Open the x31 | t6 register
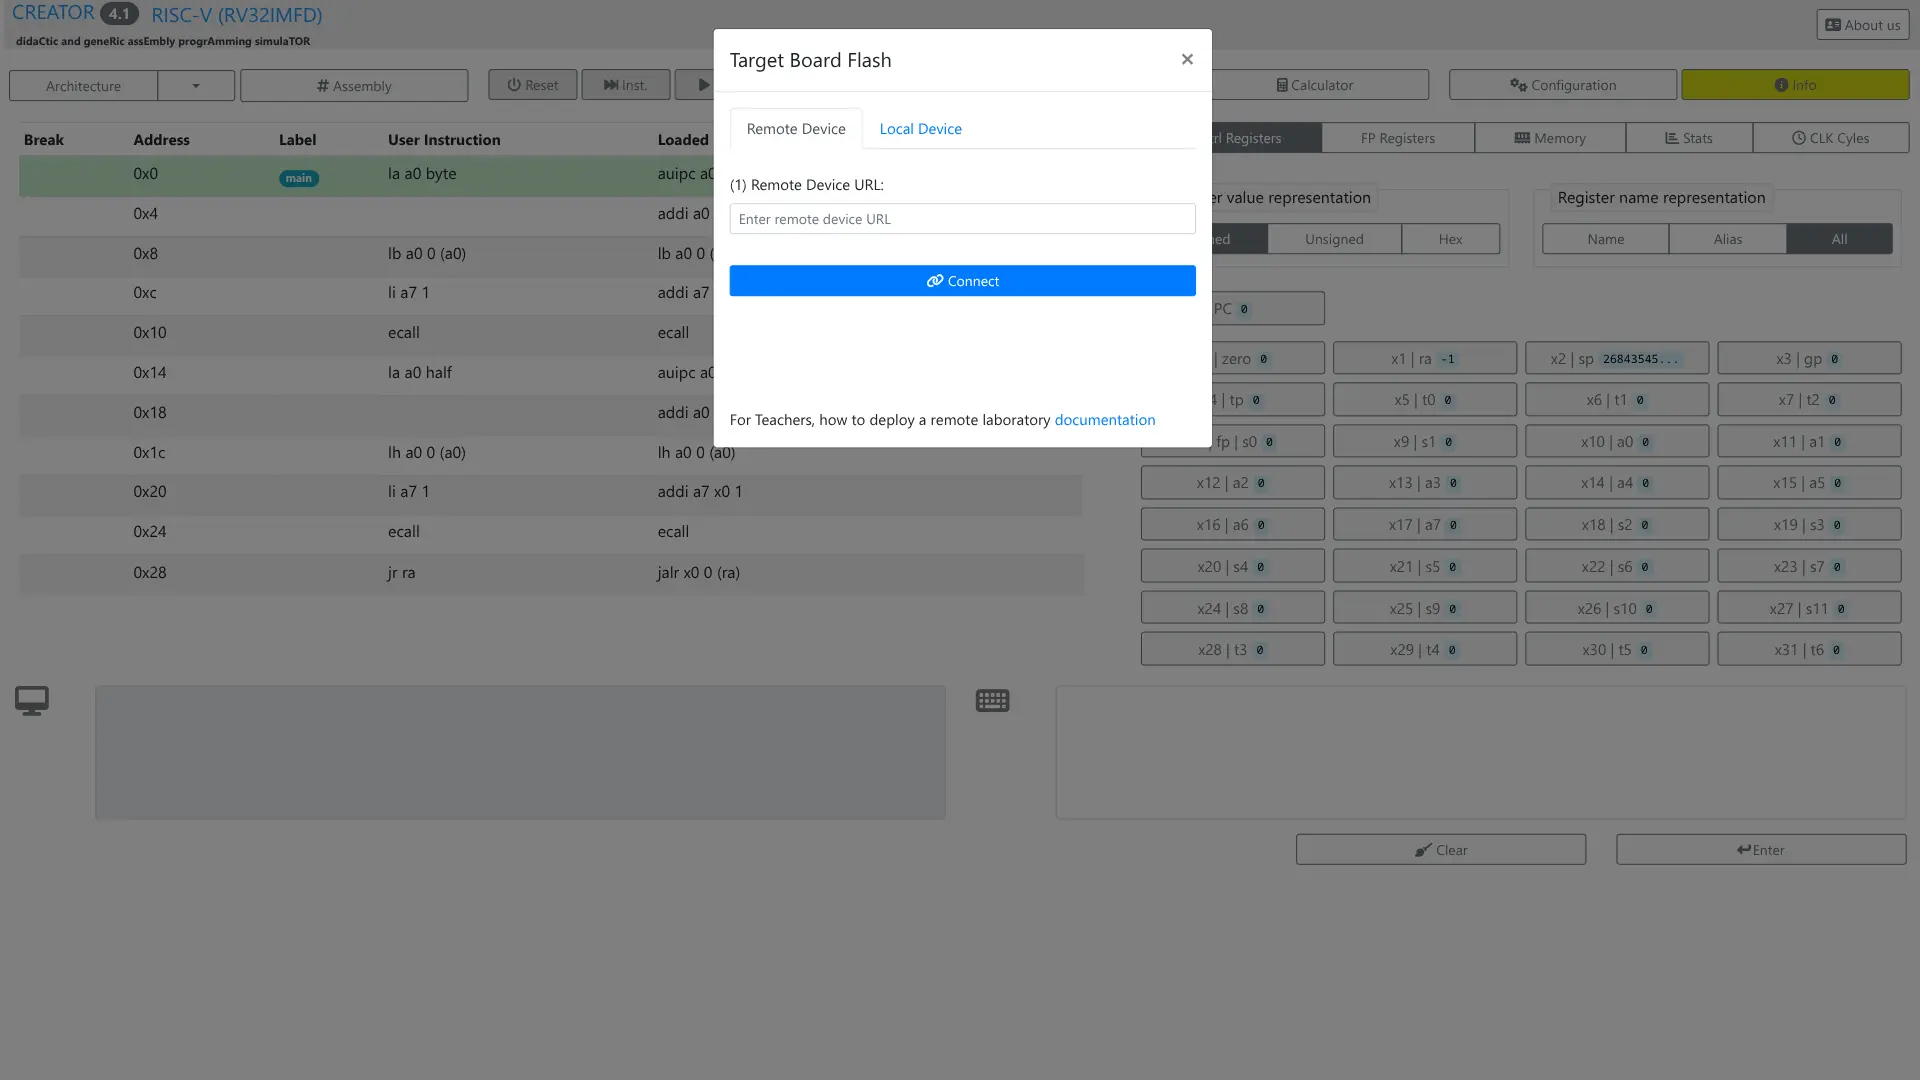1920x1080 pixels. click(1809, 650)
